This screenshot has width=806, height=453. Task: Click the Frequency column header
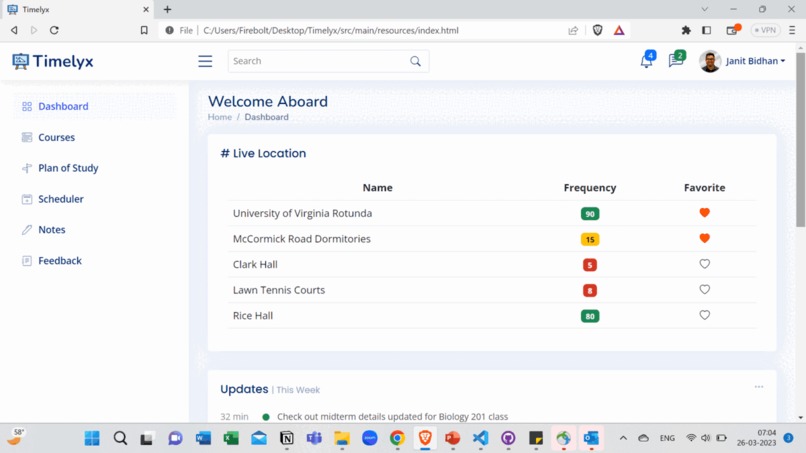[590, 188]
